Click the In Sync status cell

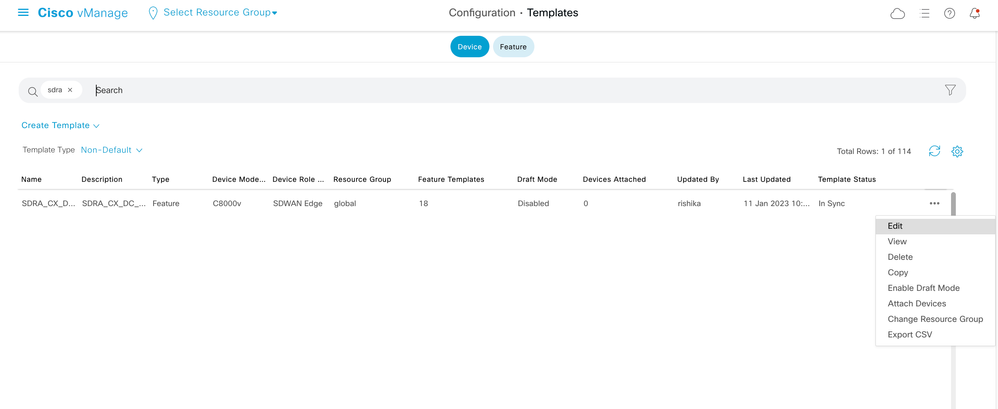pos(832,204)
